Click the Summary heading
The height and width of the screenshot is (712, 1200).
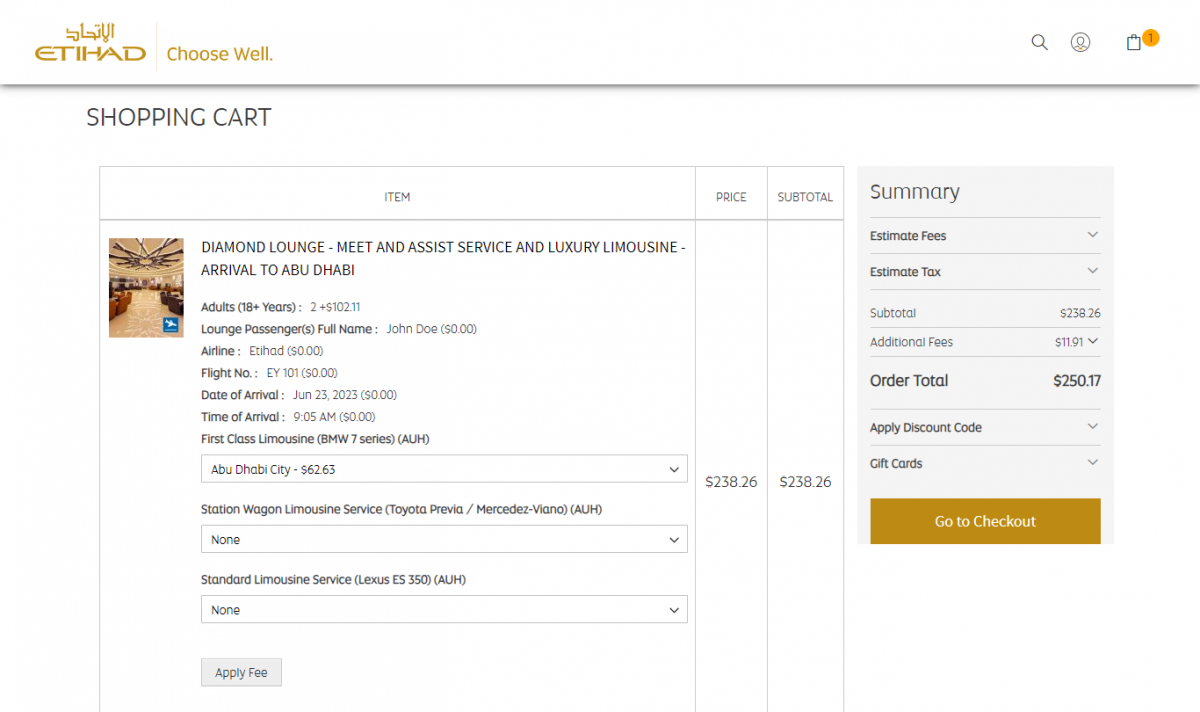914,192
